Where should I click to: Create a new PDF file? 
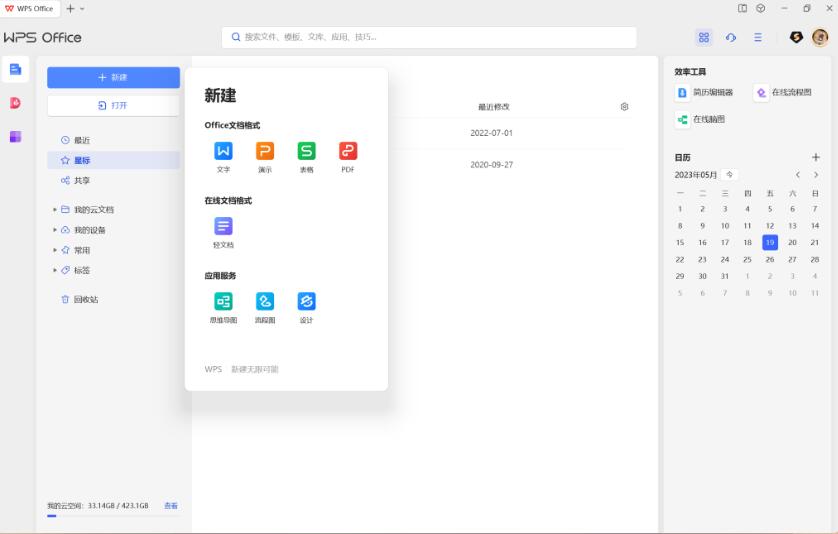[x=348, y=151]
